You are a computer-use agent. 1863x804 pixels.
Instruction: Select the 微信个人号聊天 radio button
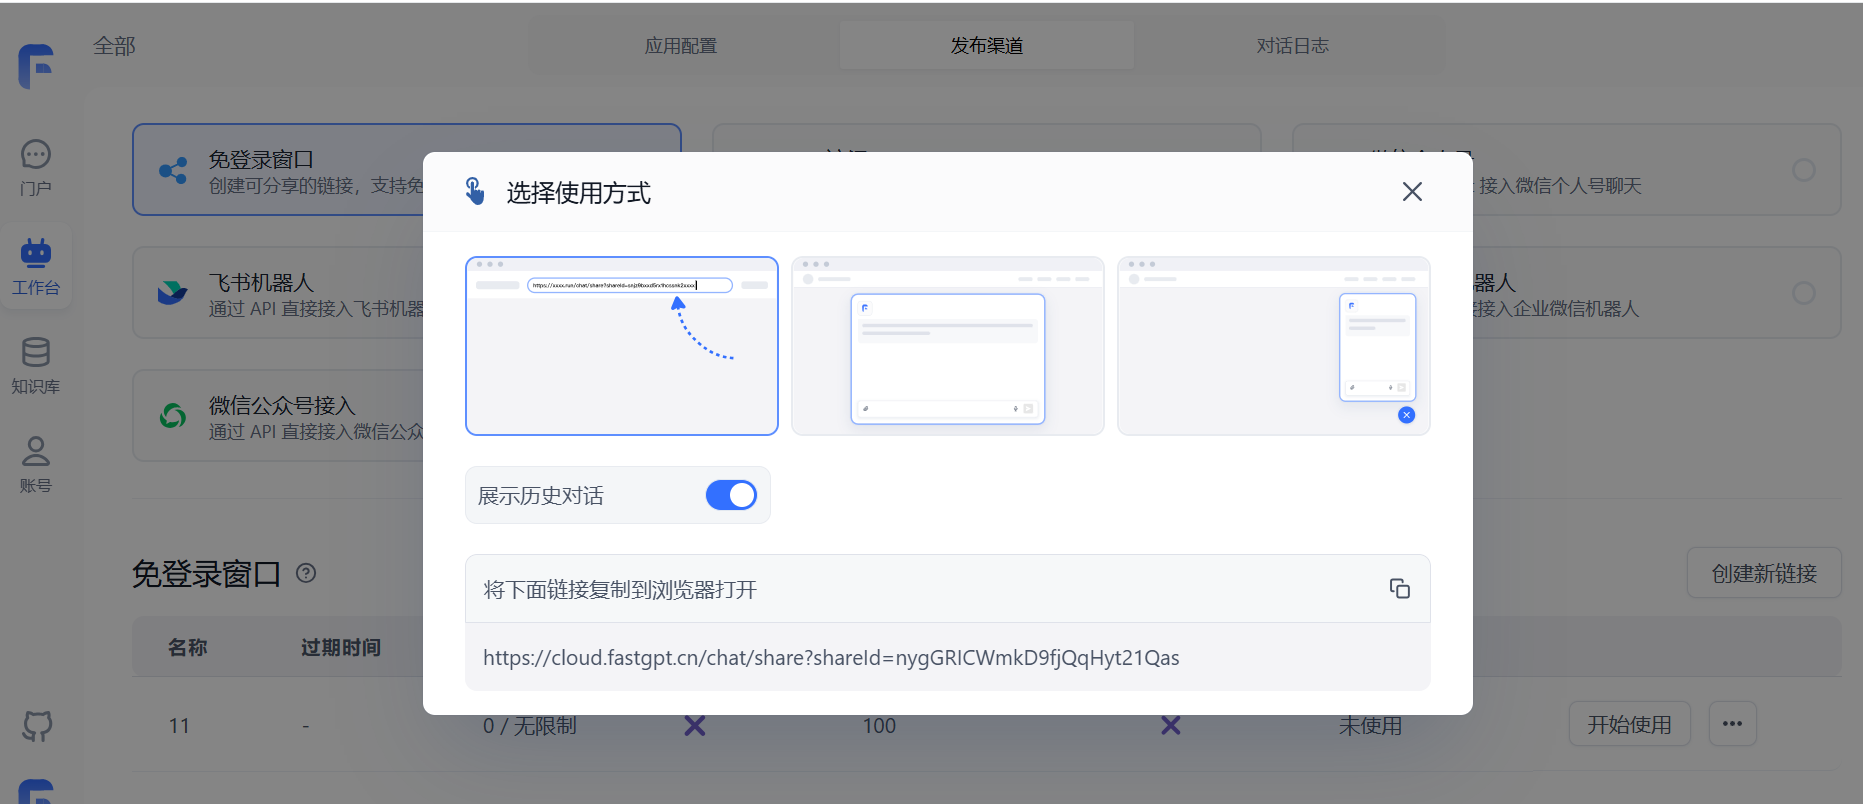point(1804,170)
